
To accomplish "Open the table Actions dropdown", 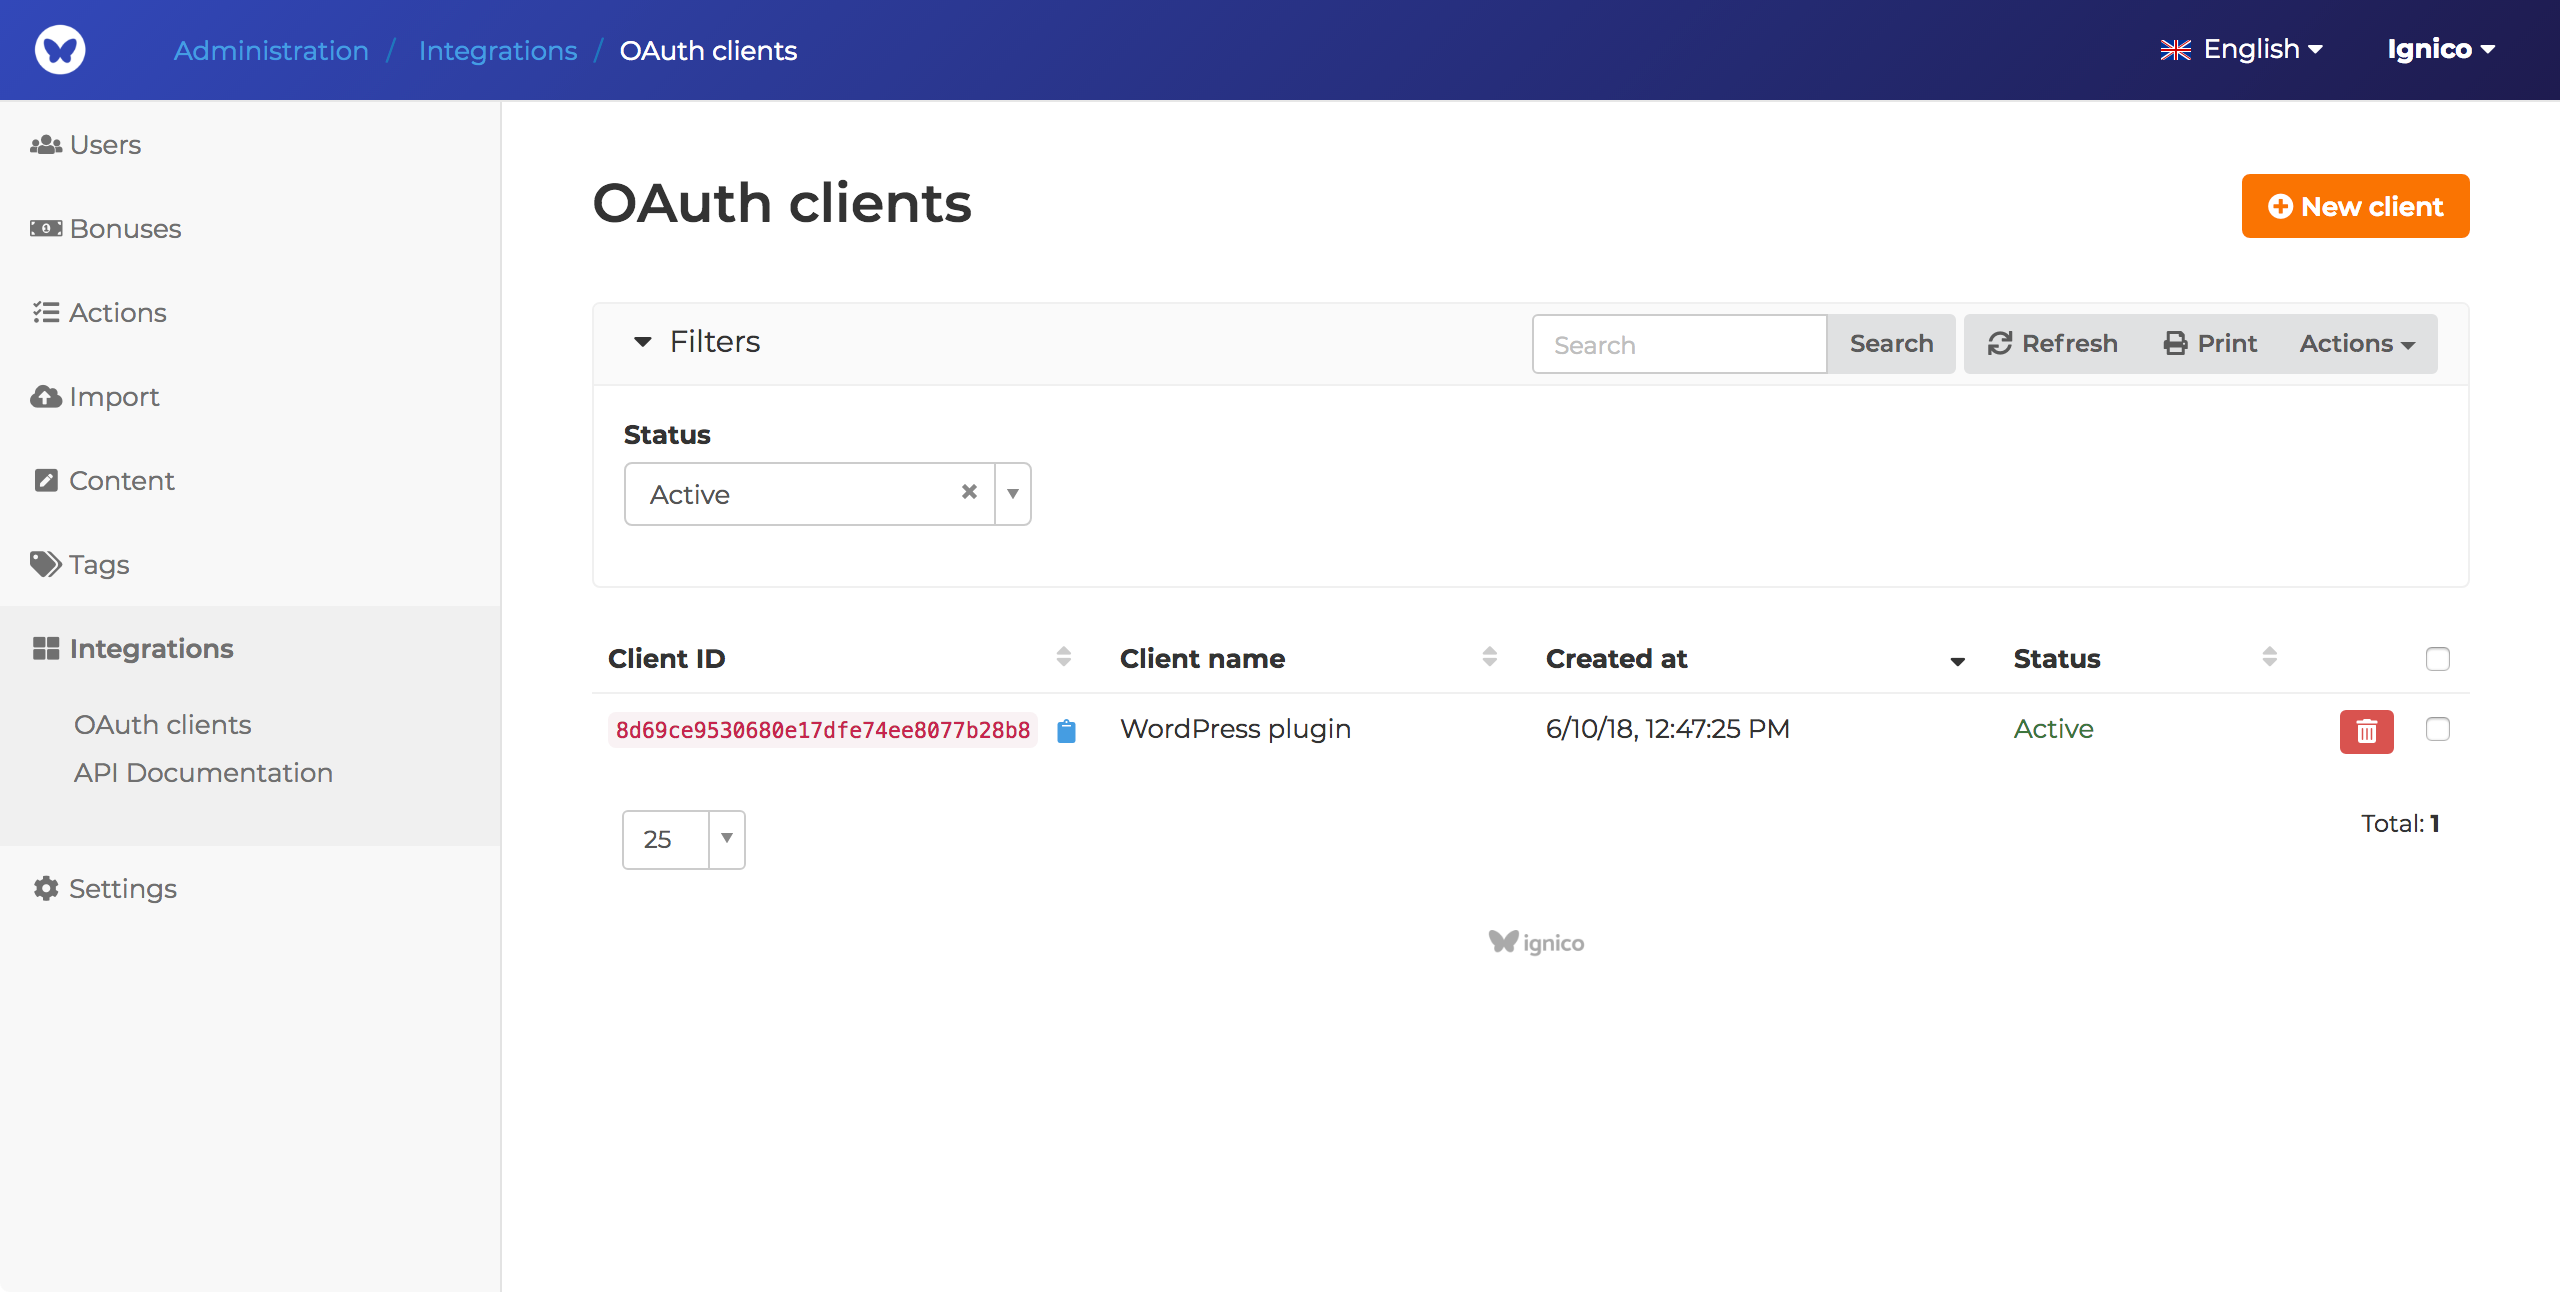I will click(x=2357, y=344).
